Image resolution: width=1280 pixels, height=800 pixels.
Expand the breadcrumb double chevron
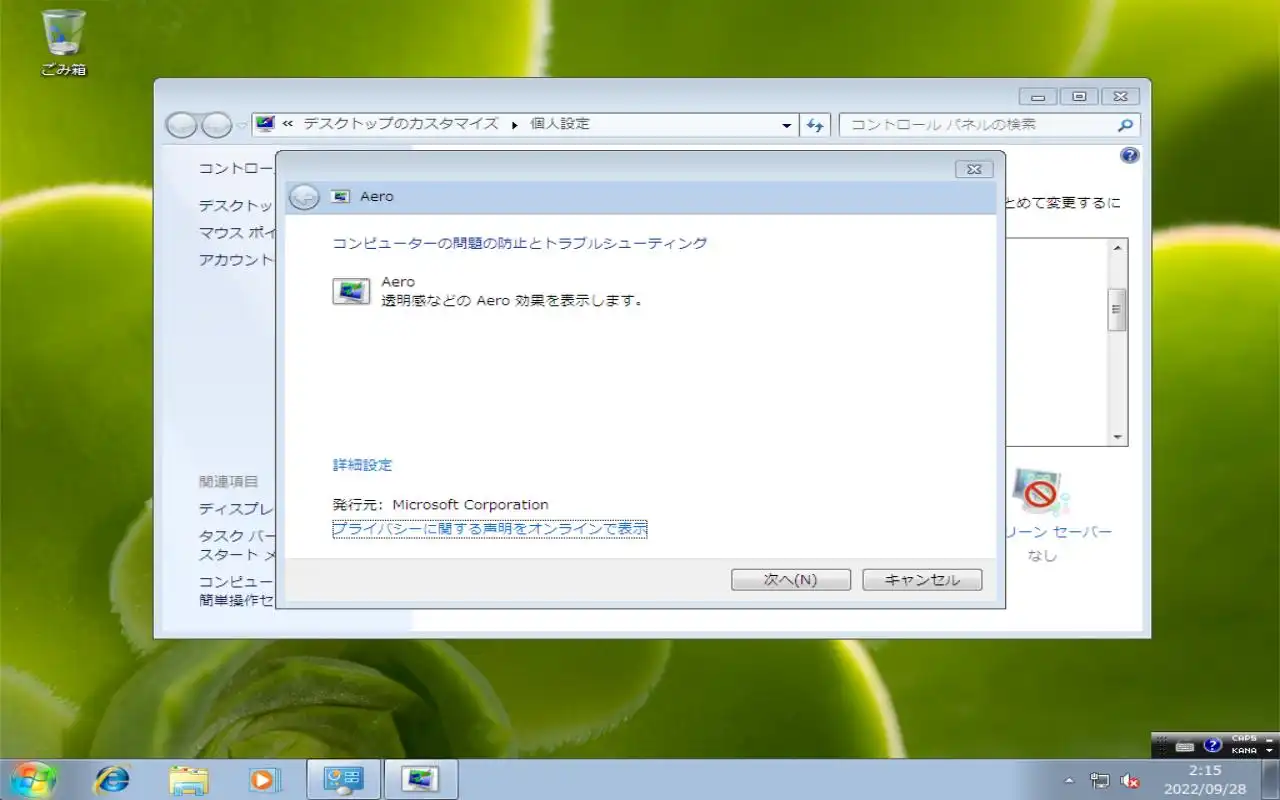(288, 124)
